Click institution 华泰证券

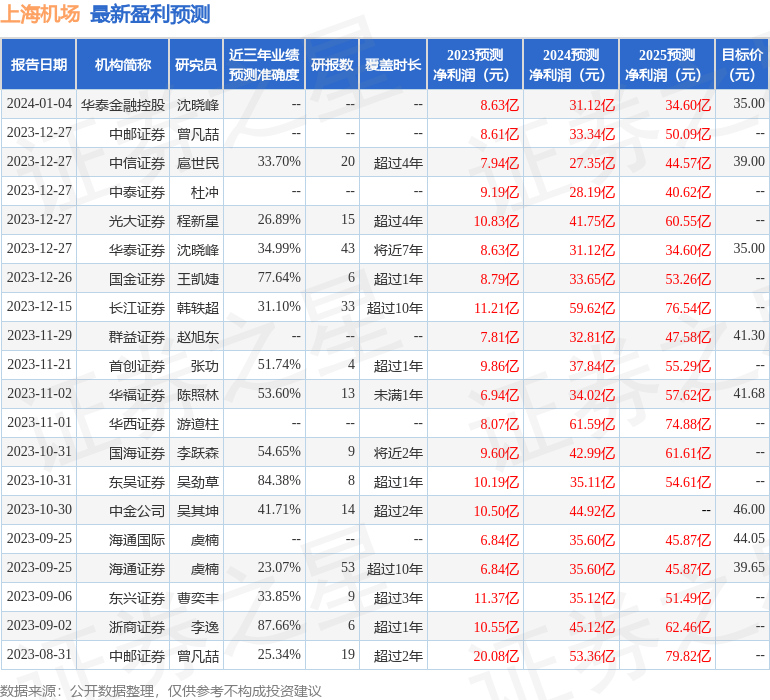tap(137, 250)
